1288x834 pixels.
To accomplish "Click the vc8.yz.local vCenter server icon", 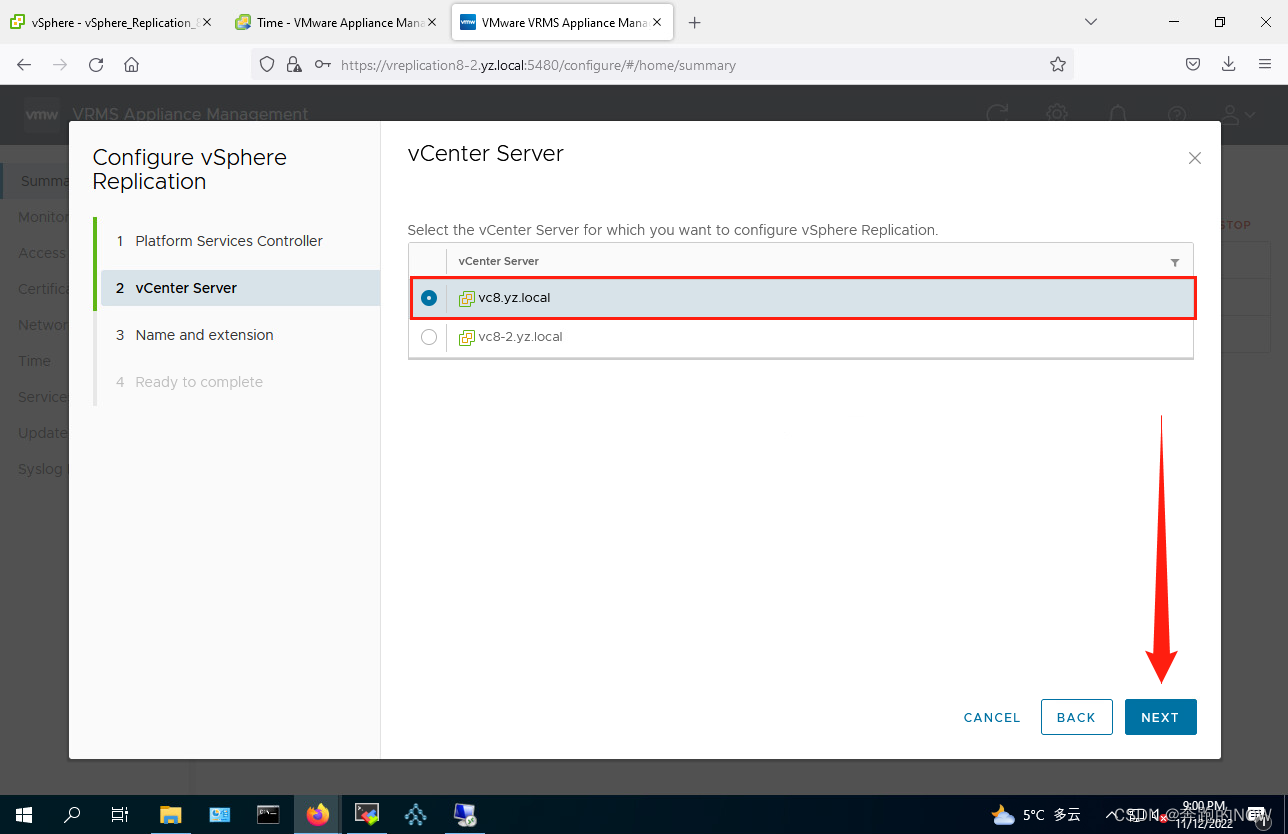I will point(466,297).
